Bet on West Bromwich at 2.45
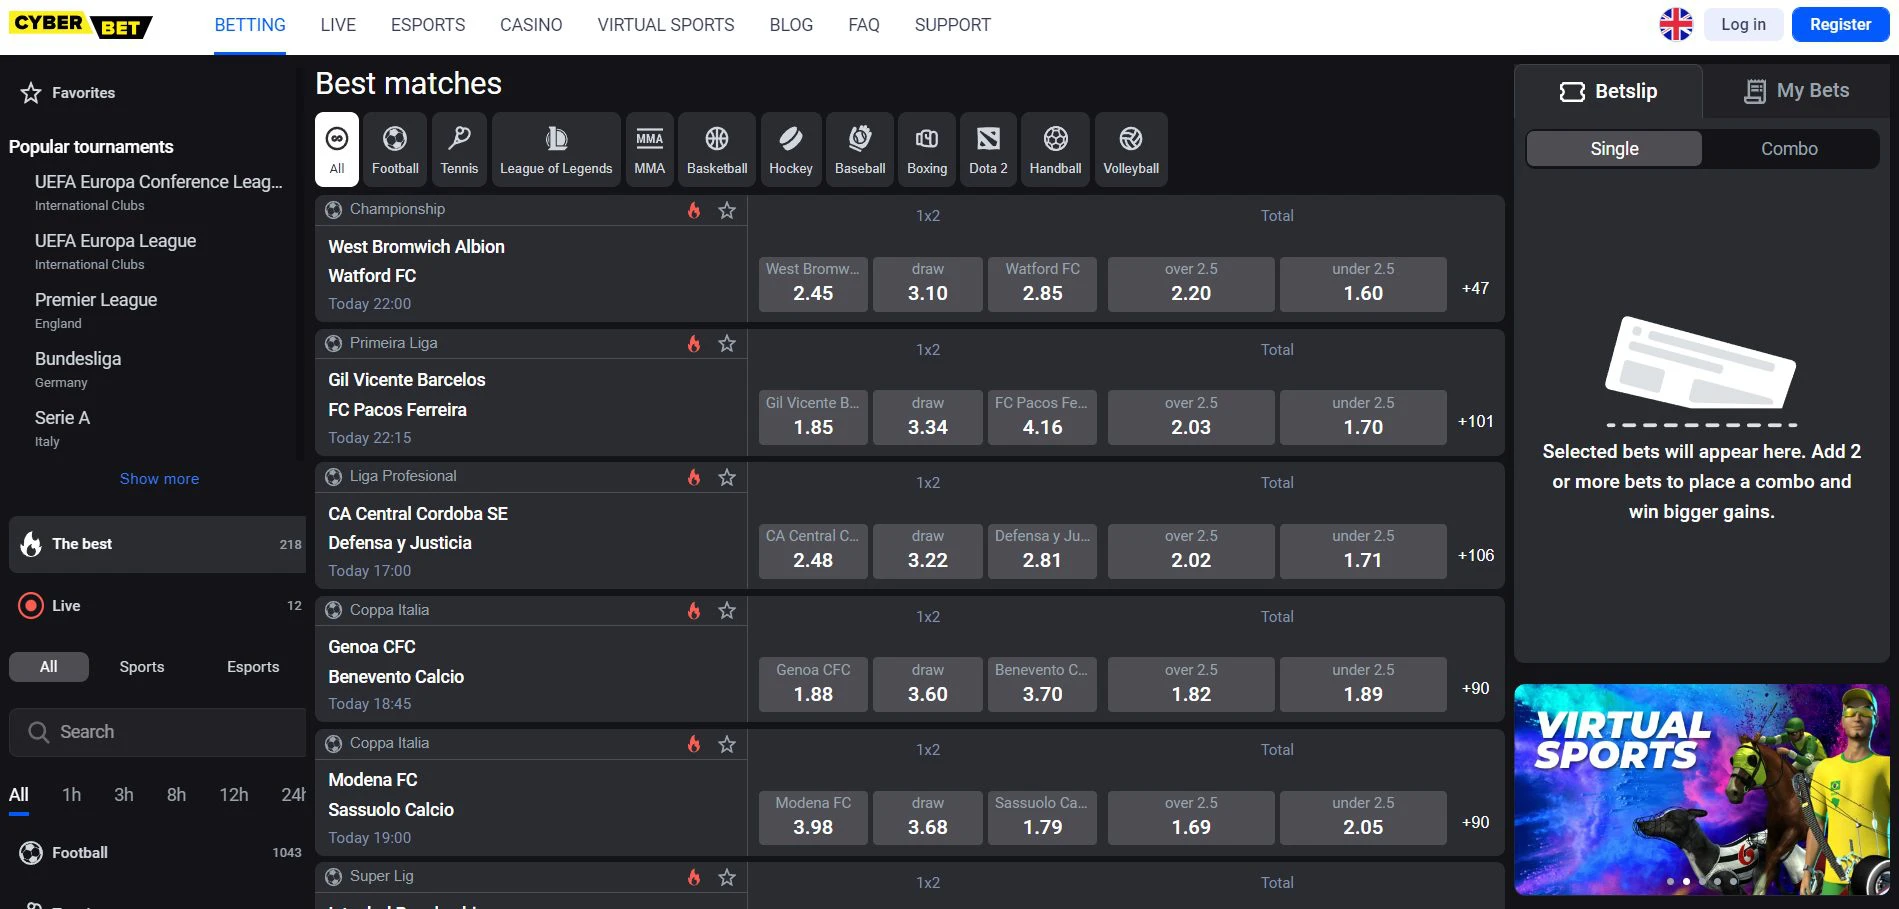 click(813, 284)
